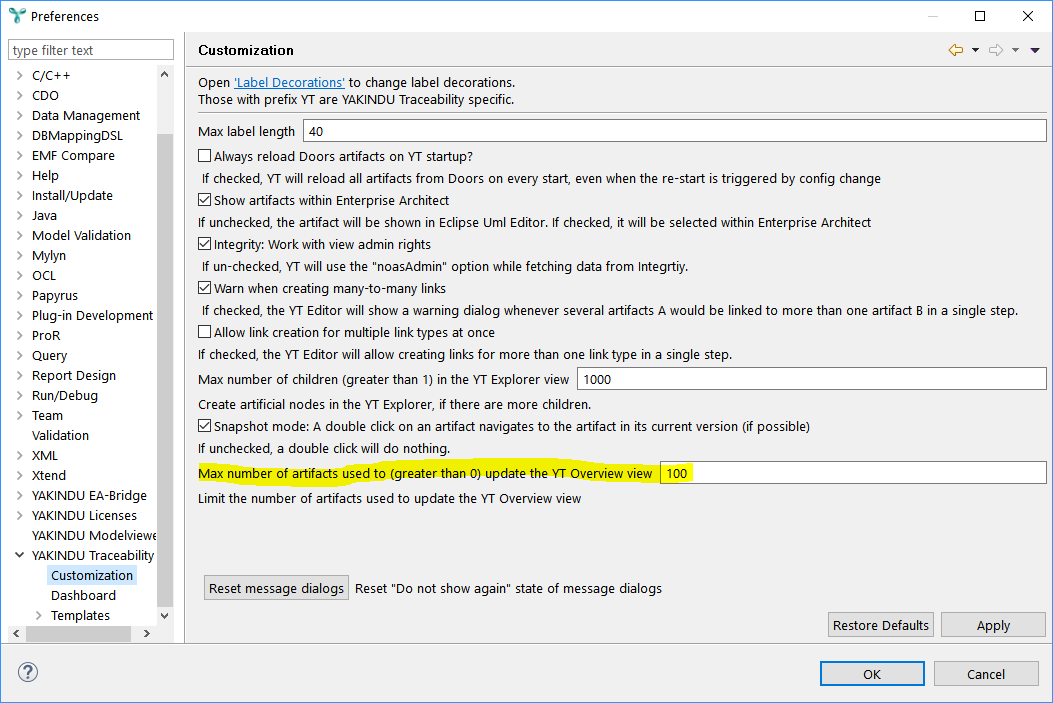1053x703 pixels.
Task: Select the Plug-in Development entry
Action: click(92, 316)
